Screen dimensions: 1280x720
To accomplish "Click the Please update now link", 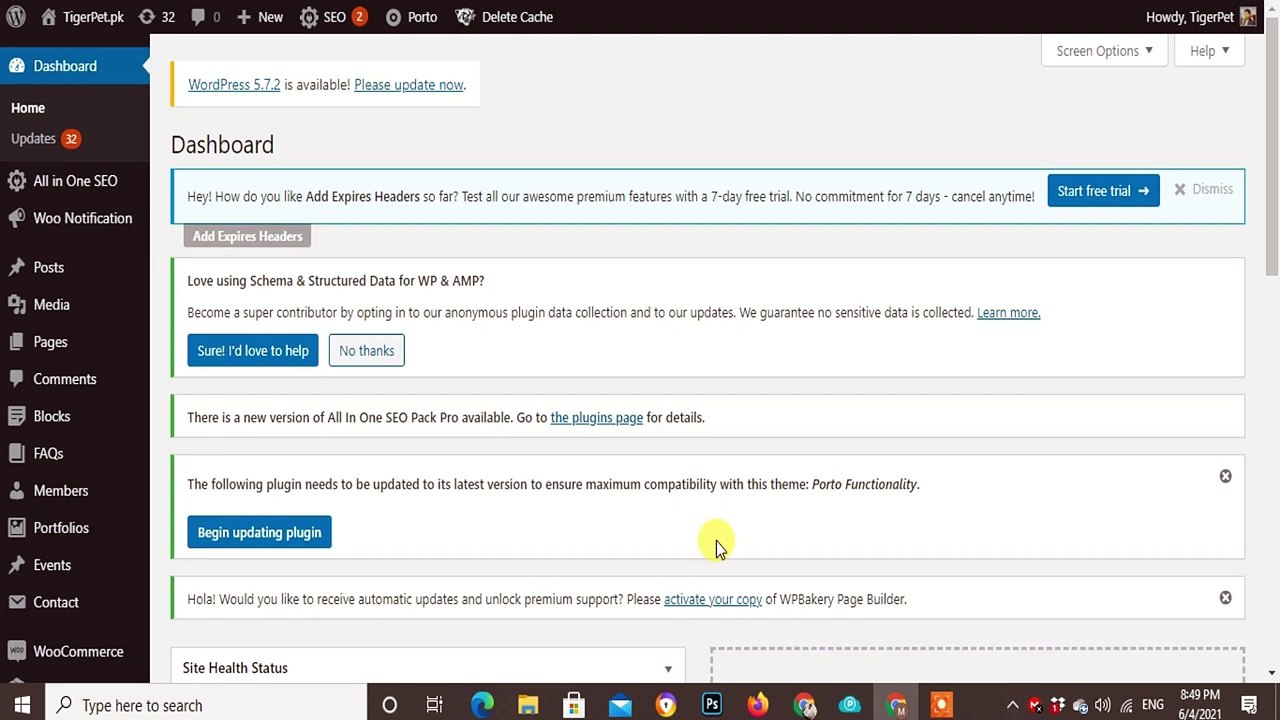I will [x=409, y=85].
